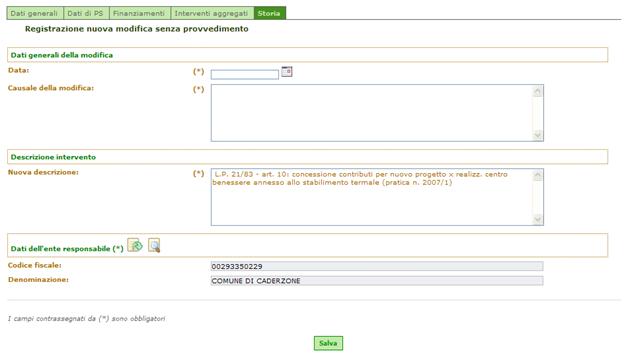
Task: Focus the Data input field
Action: click(x=245, y=74)
